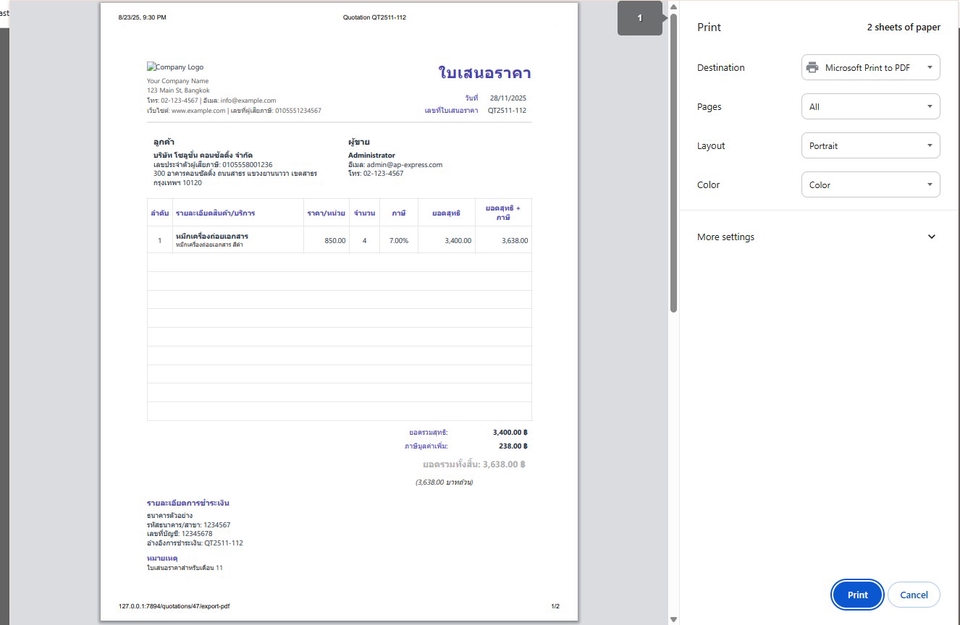Viewport: 960px width, 625px height.
Task: Click the first item row in quotation table
Action: click(x=339, y=240)
